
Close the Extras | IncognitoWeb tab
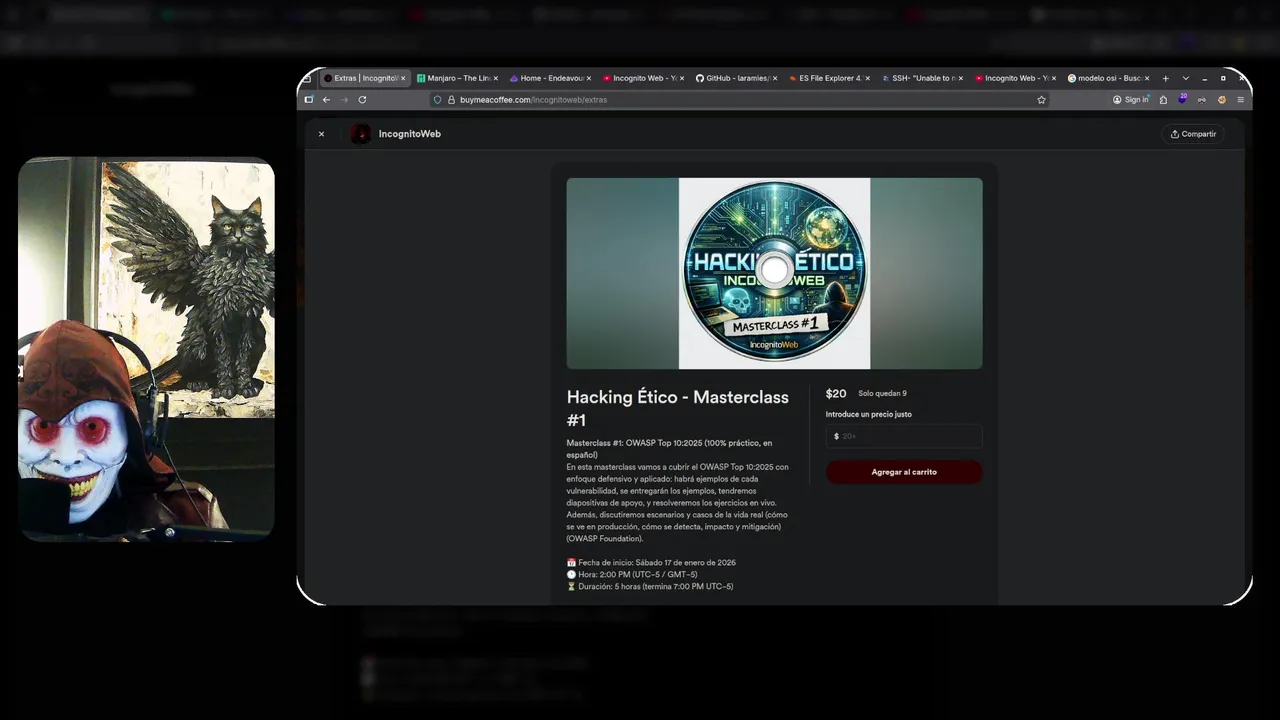pyautogui.click(x=403, y=78)
